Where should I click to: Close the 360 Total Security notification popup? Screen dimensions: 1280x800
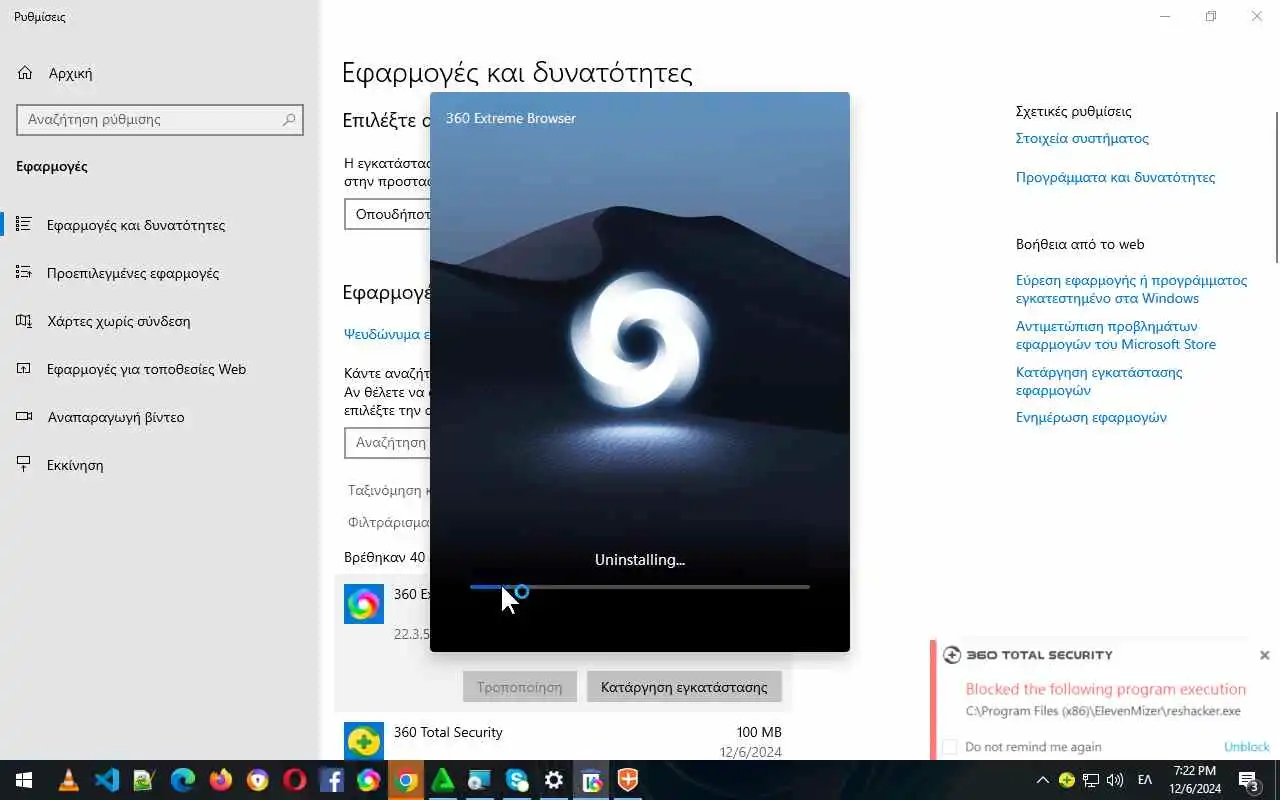pos(1264,655)
